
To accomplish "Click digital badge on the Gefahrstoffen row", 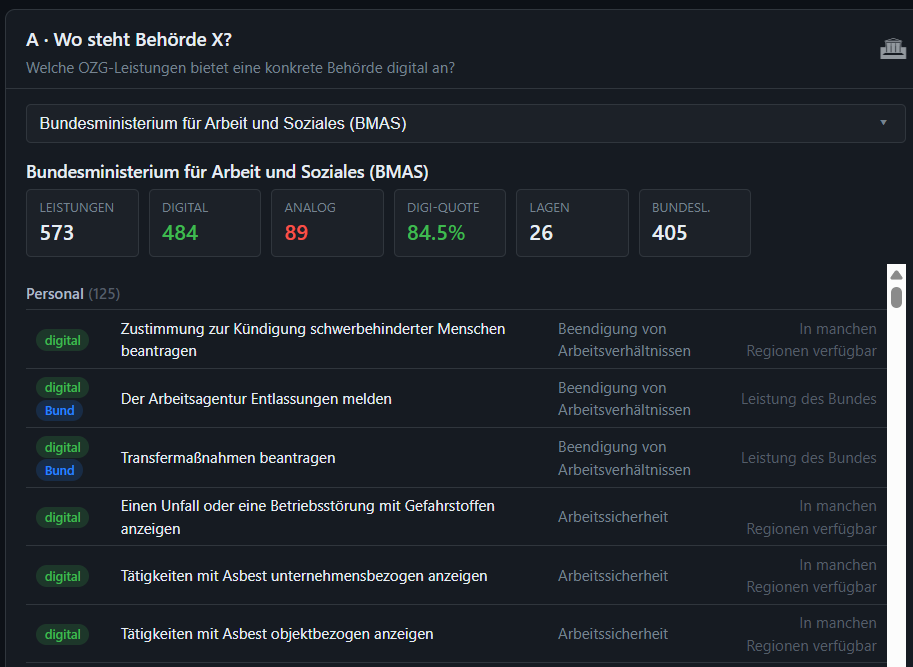I will 62,517.
